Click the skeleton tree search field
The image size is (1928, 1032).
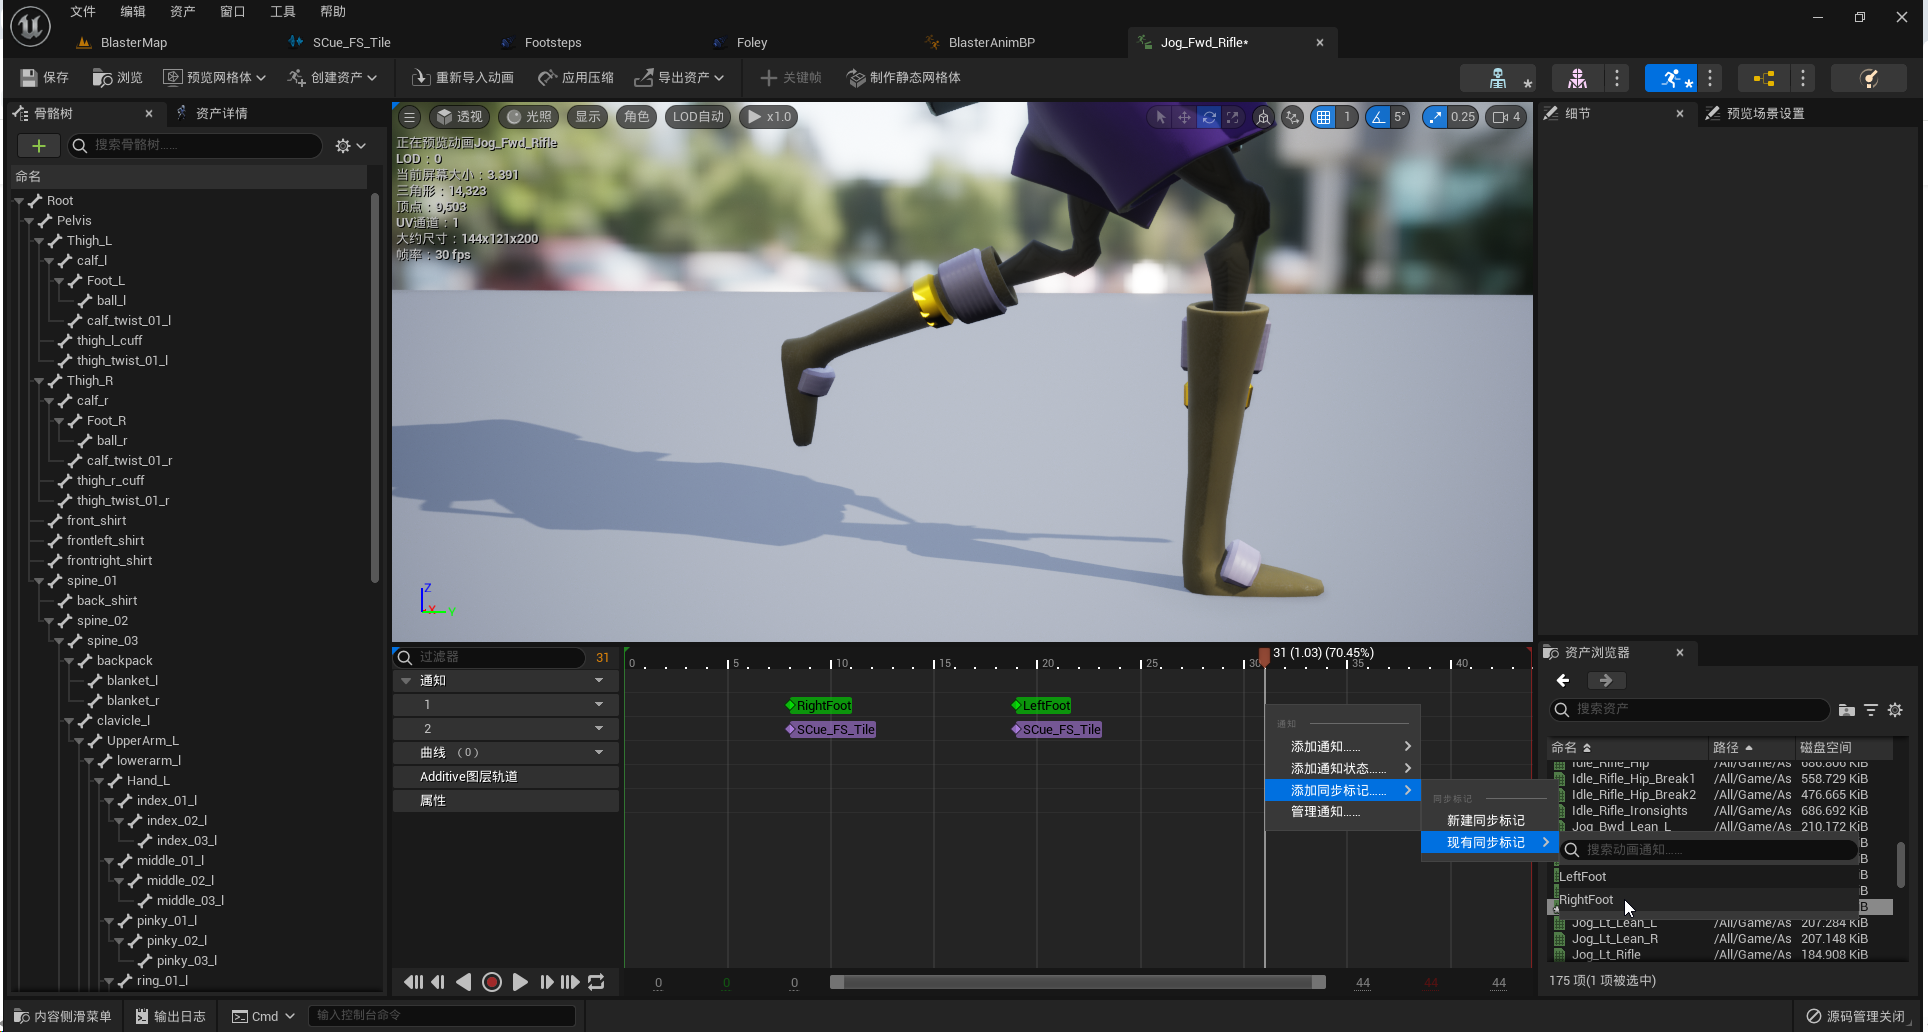[195, 146]
